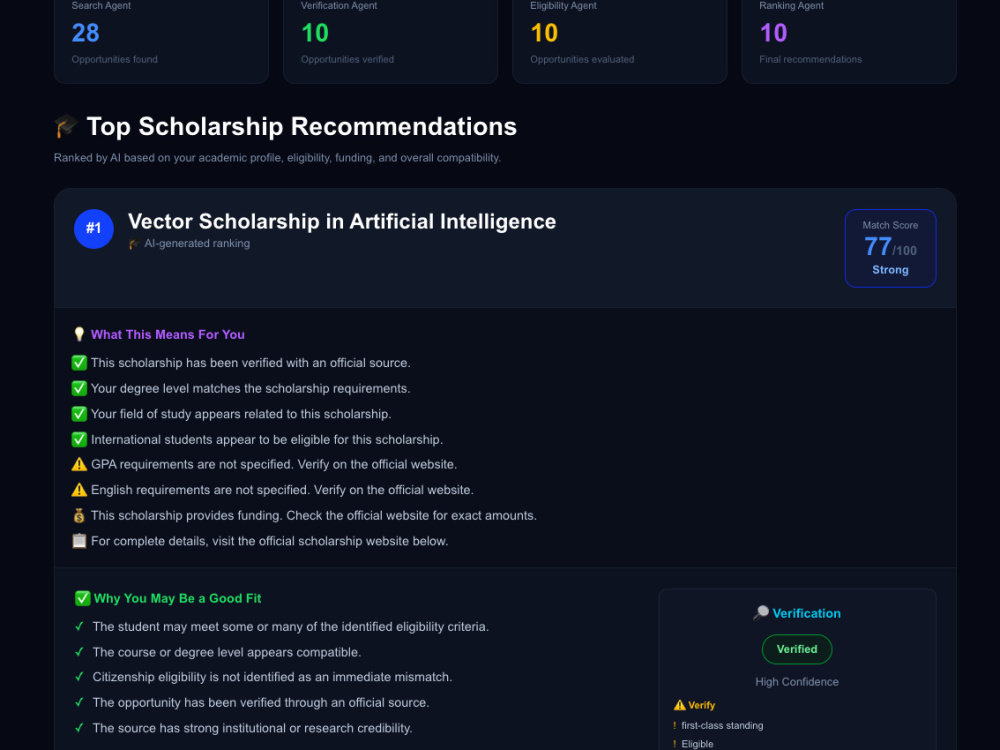Viewport: 1000px width, 750px height.
Task: Click the checkmark beside 'course or degree level appears compatible'
Action: point(79,652)
